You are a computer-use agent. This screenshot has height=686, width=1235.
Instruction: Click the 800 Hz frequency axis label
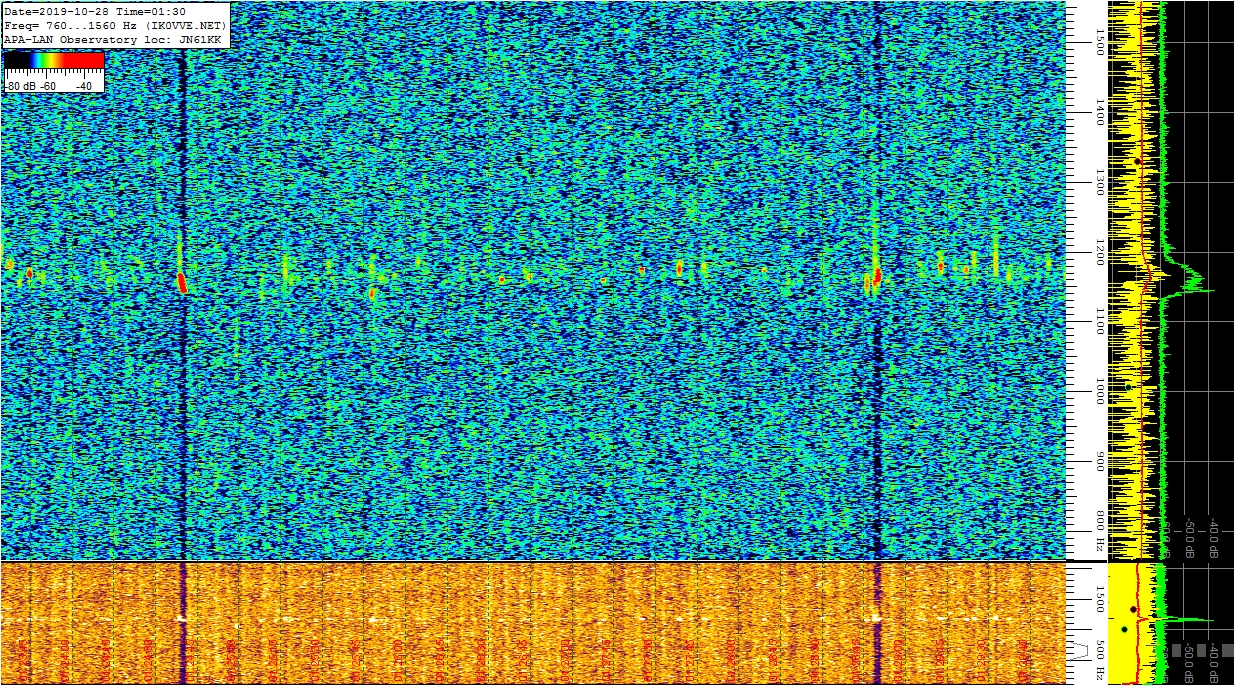pyautogui.click(x=1099, y=531)
